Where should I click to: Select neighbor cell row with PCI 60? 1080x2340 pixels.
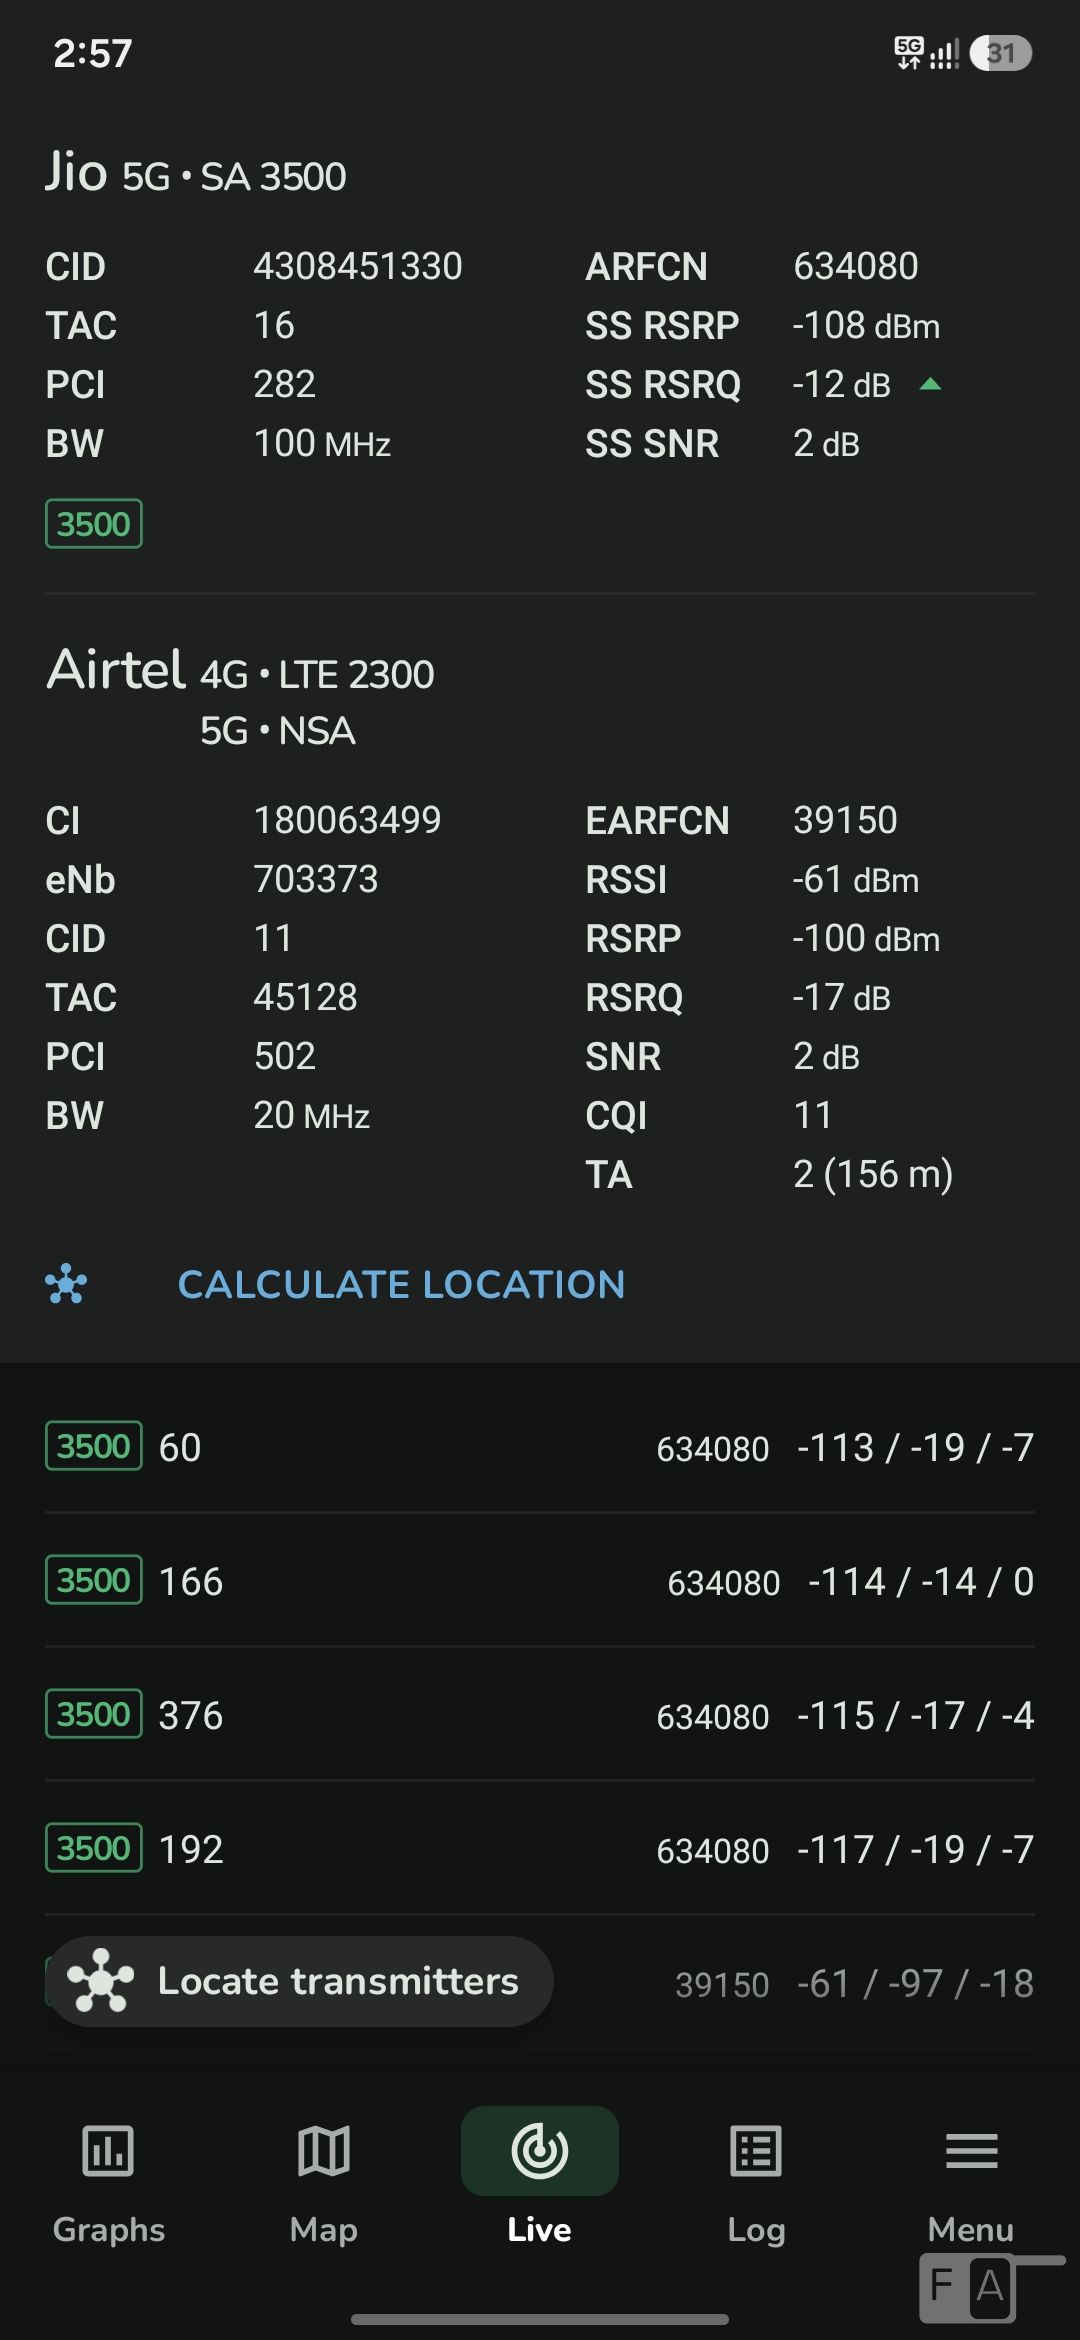[x=540, y=1447]
